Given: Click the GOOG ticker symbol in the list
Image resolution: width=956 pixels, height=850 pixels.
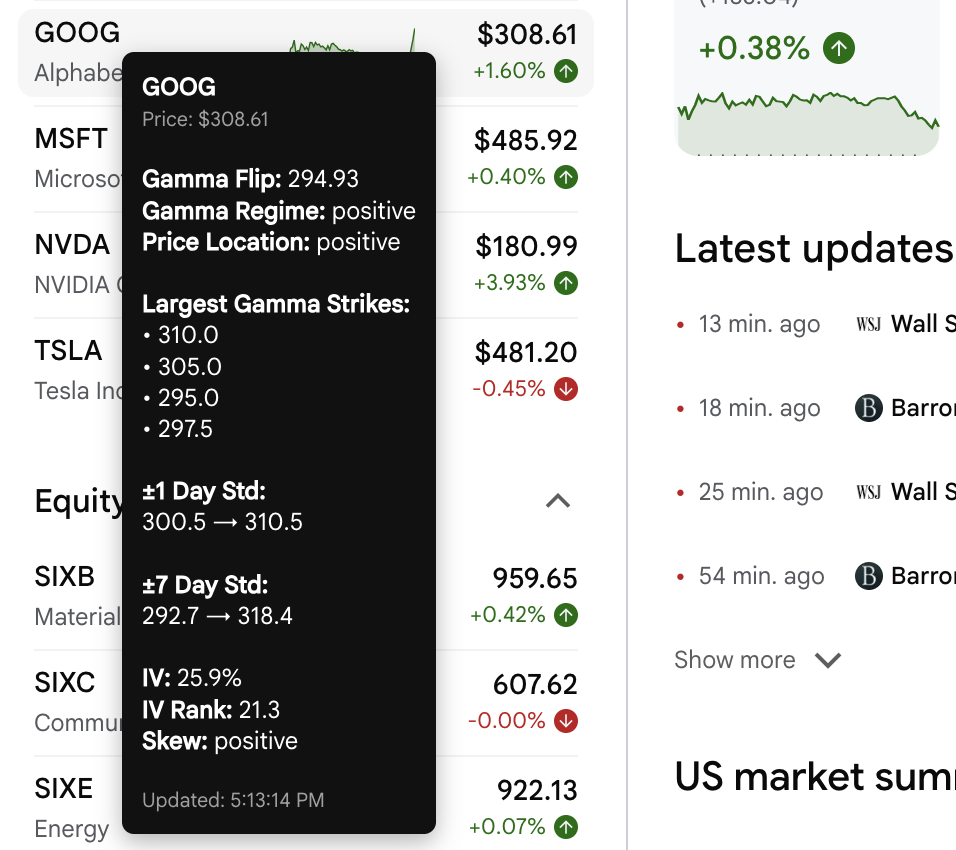Looking at the screenshot, I should (77, 33).
